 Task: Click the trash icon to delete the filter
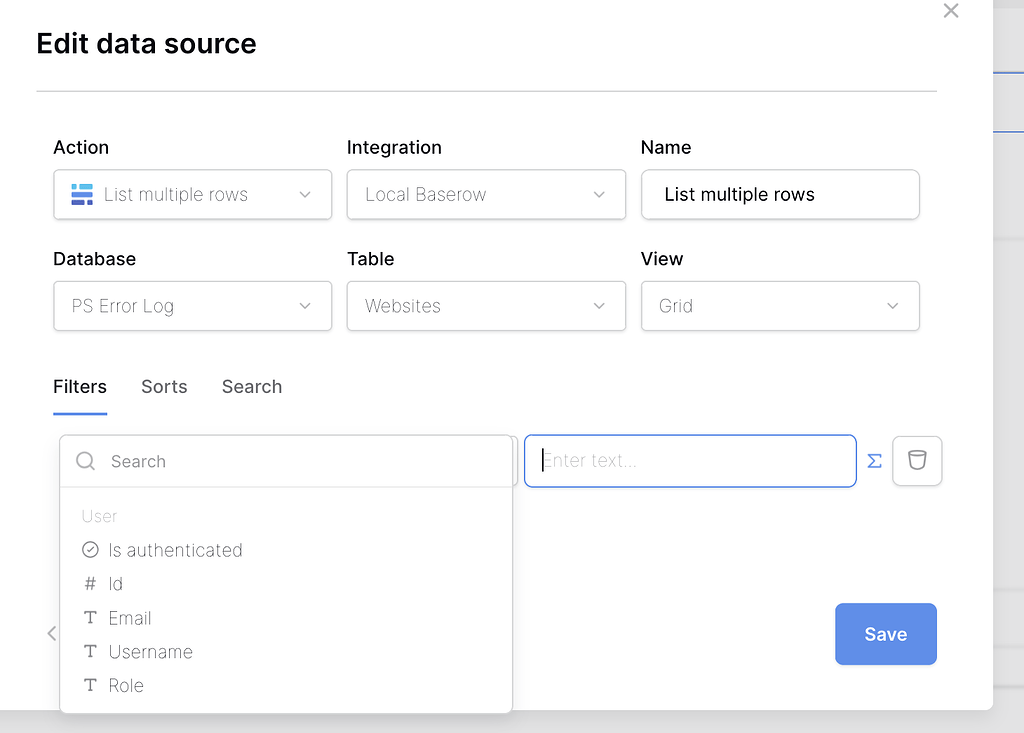click(x=916, y=460)
